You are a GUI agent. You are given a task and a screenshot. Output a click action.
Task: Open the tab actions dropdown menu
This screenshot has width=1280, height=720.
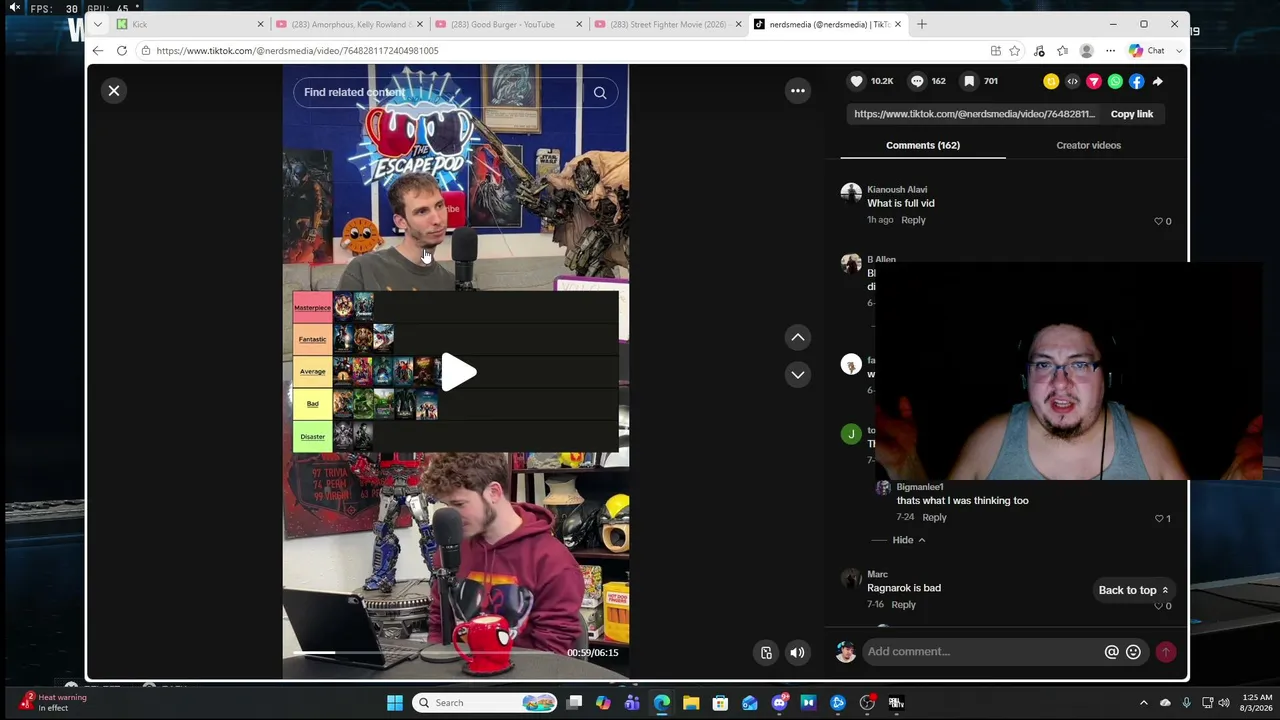(x=97, y=24)
